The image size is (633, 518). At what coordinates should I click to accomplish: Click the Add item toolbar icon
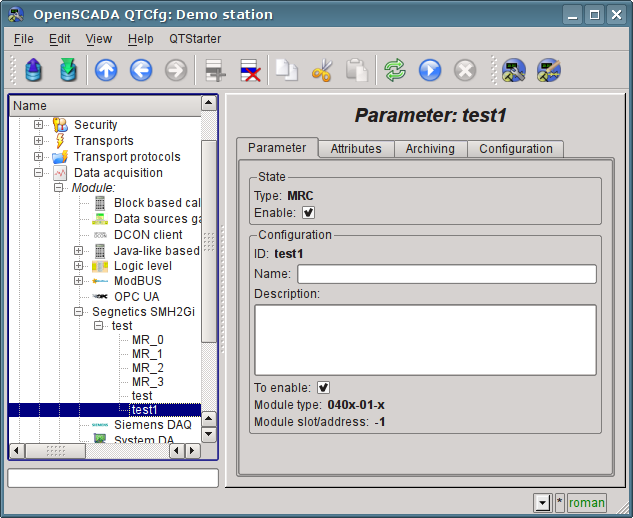coord(214,70)
